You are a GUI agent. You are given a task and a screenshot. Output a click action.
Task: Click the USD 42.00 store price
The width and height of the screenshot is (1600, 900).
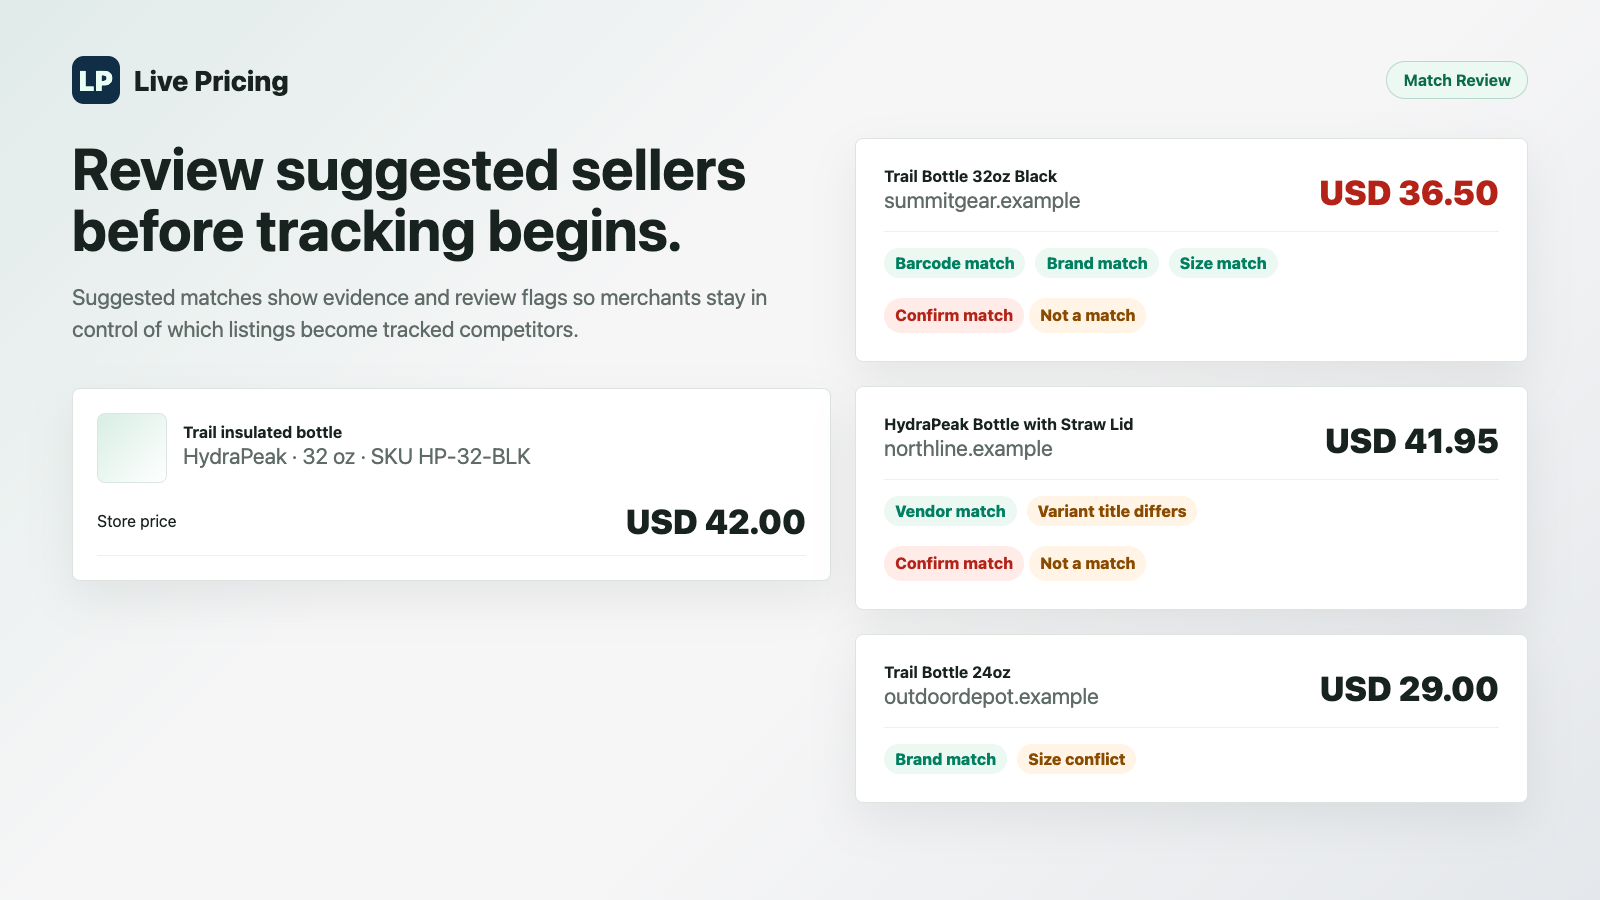(x=715, y=522)
